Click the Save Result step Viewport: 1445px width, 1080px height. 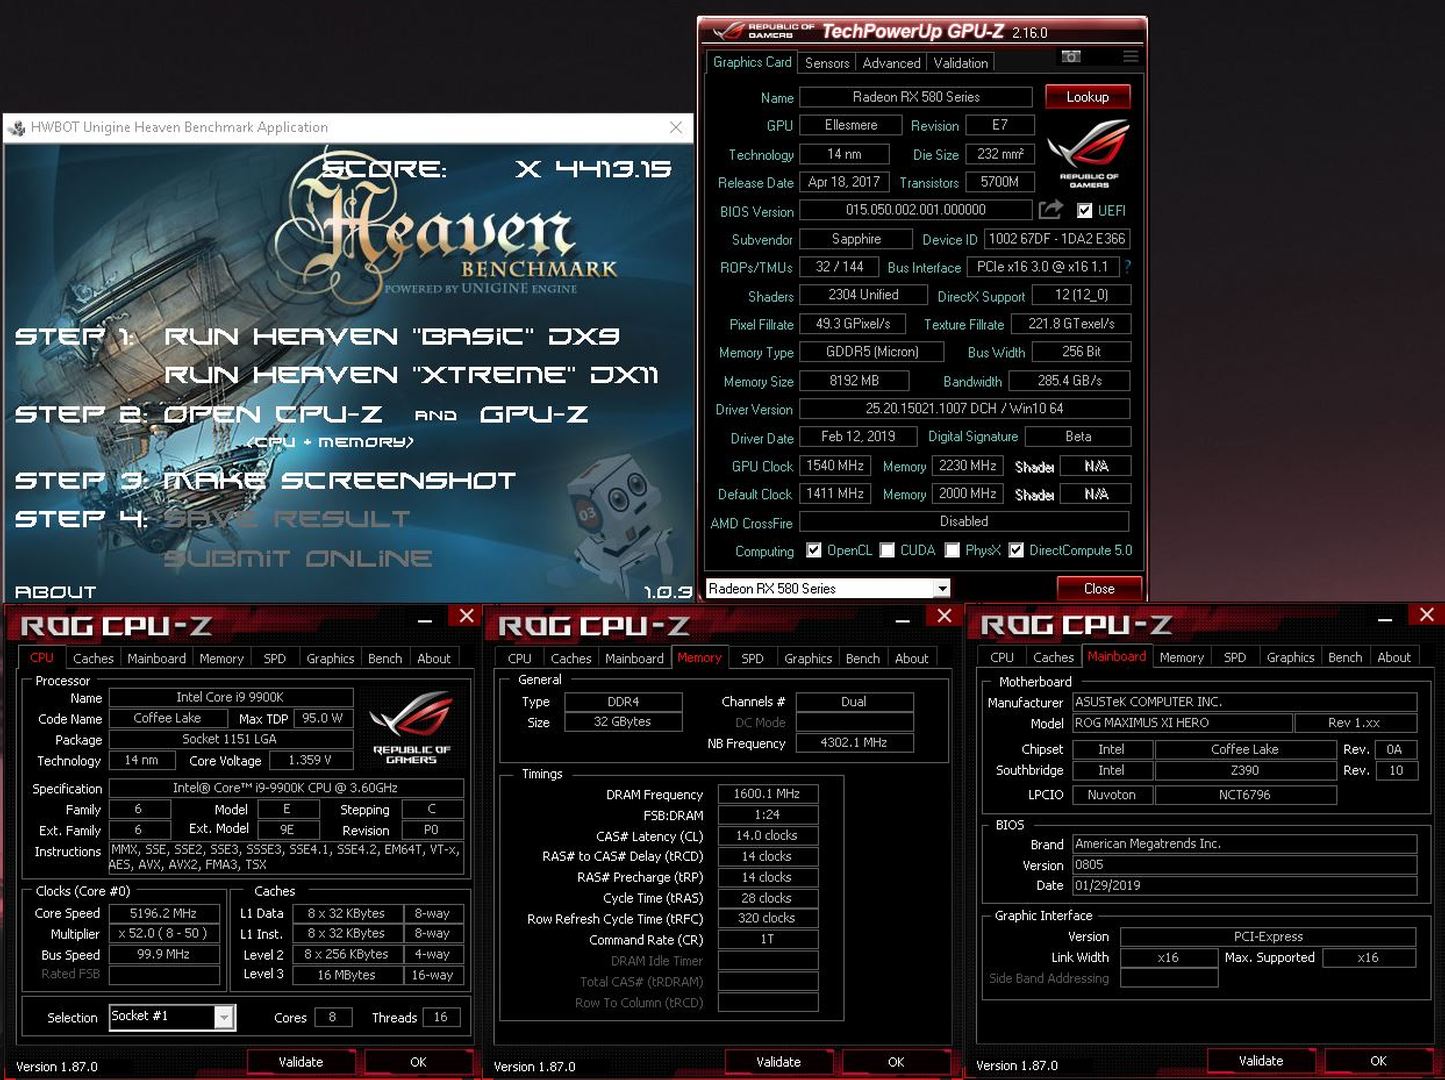click(x=286, y=520)
